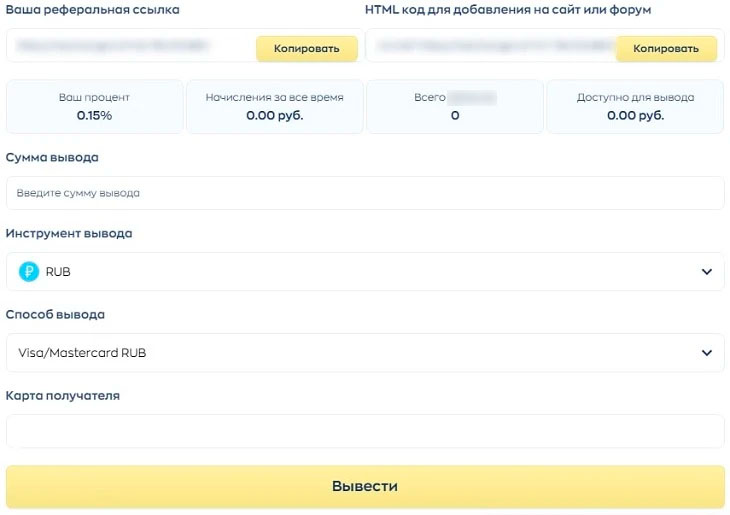Expand the Способ вывода chevron arrow
Image resolution: width=730 pixels, height=515 pixels.
pyautogui.click(x=706, y=353)
